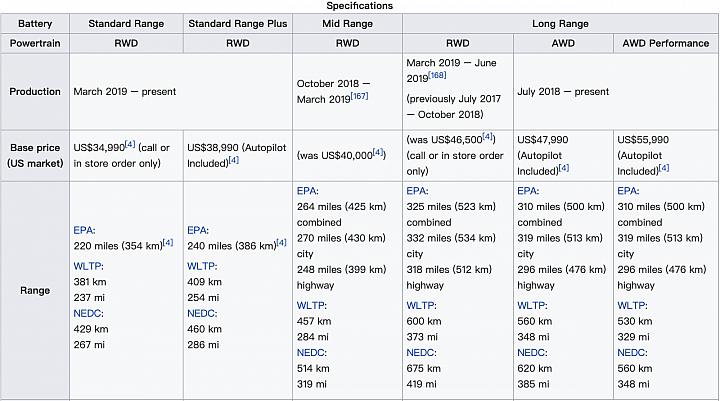This screenshot has height=401, width=720.
Task: Click the Long Range column header
Action: [x=560, y=23]
